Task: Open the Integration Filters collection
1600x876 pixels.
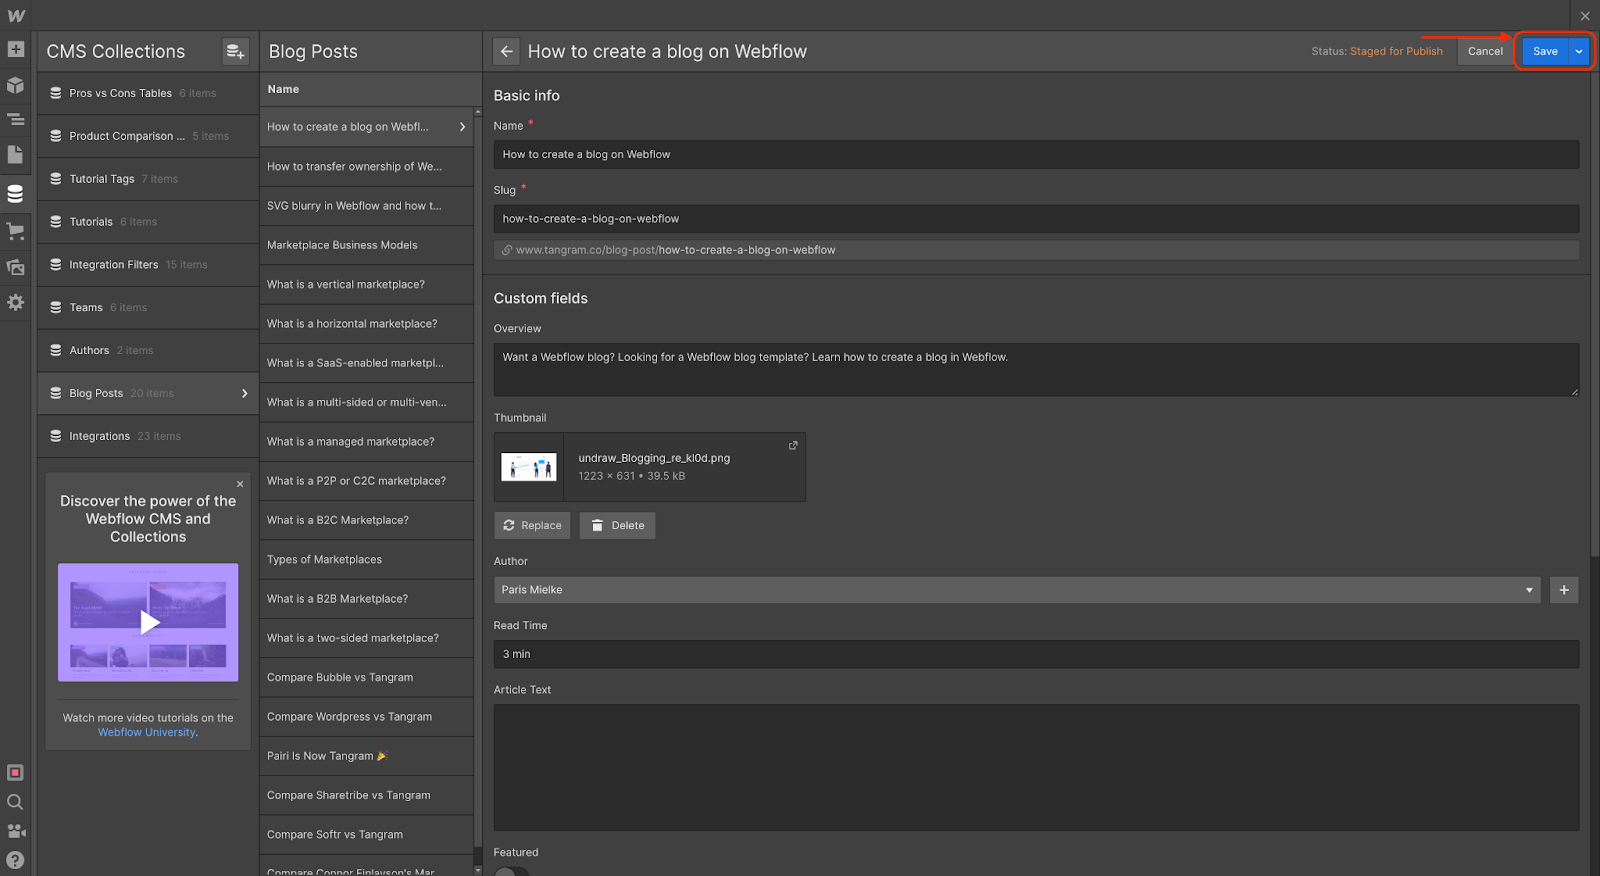Action: click(148, 265)
